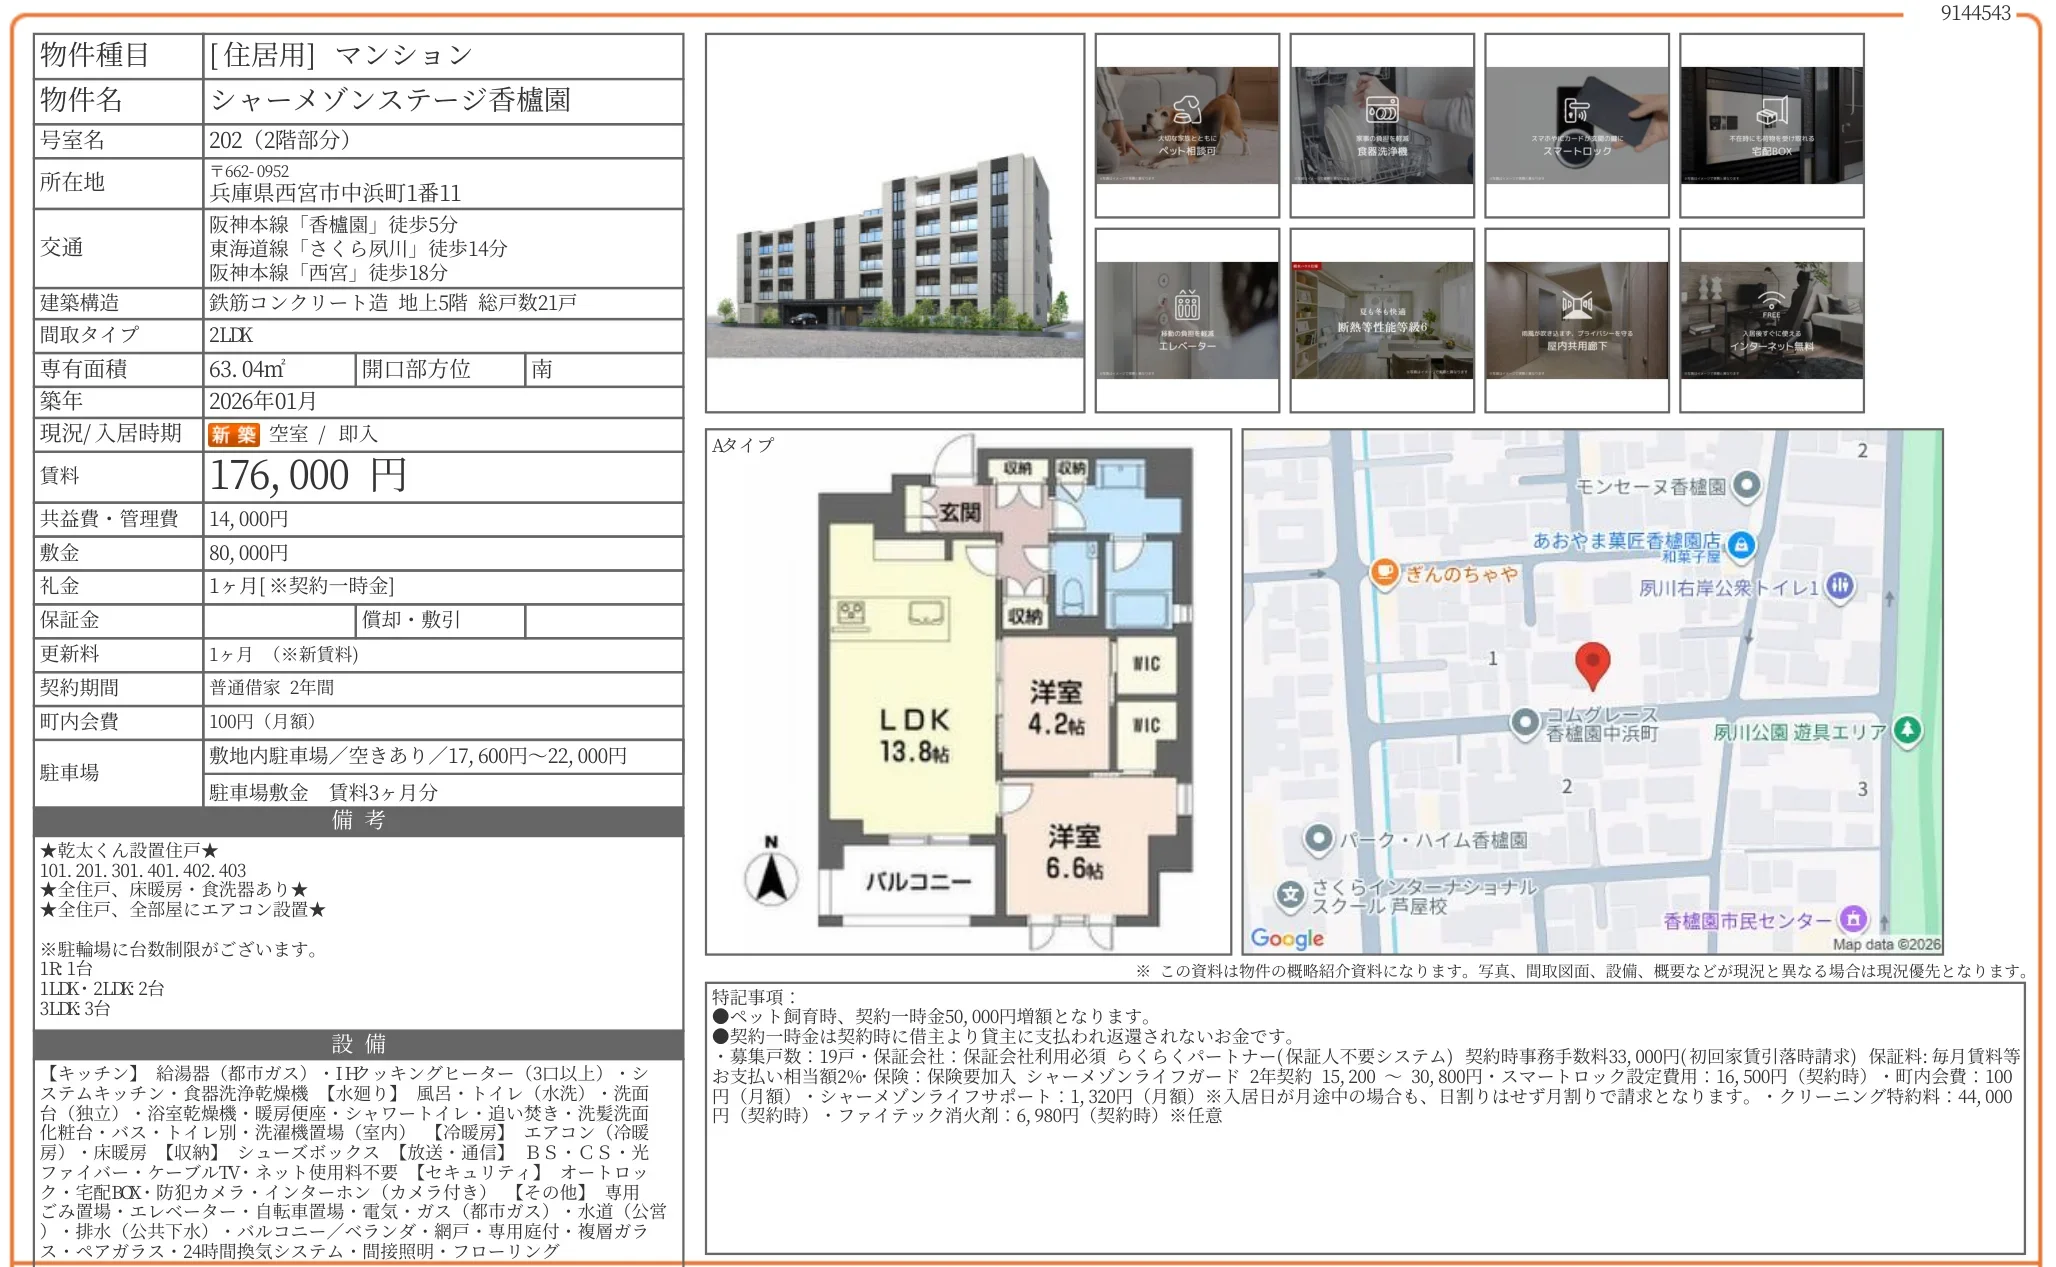
Task: Select the shop icon for あおやま菓匠香櫨園店
Action: pyautogui.click(x=1741, y=544)
